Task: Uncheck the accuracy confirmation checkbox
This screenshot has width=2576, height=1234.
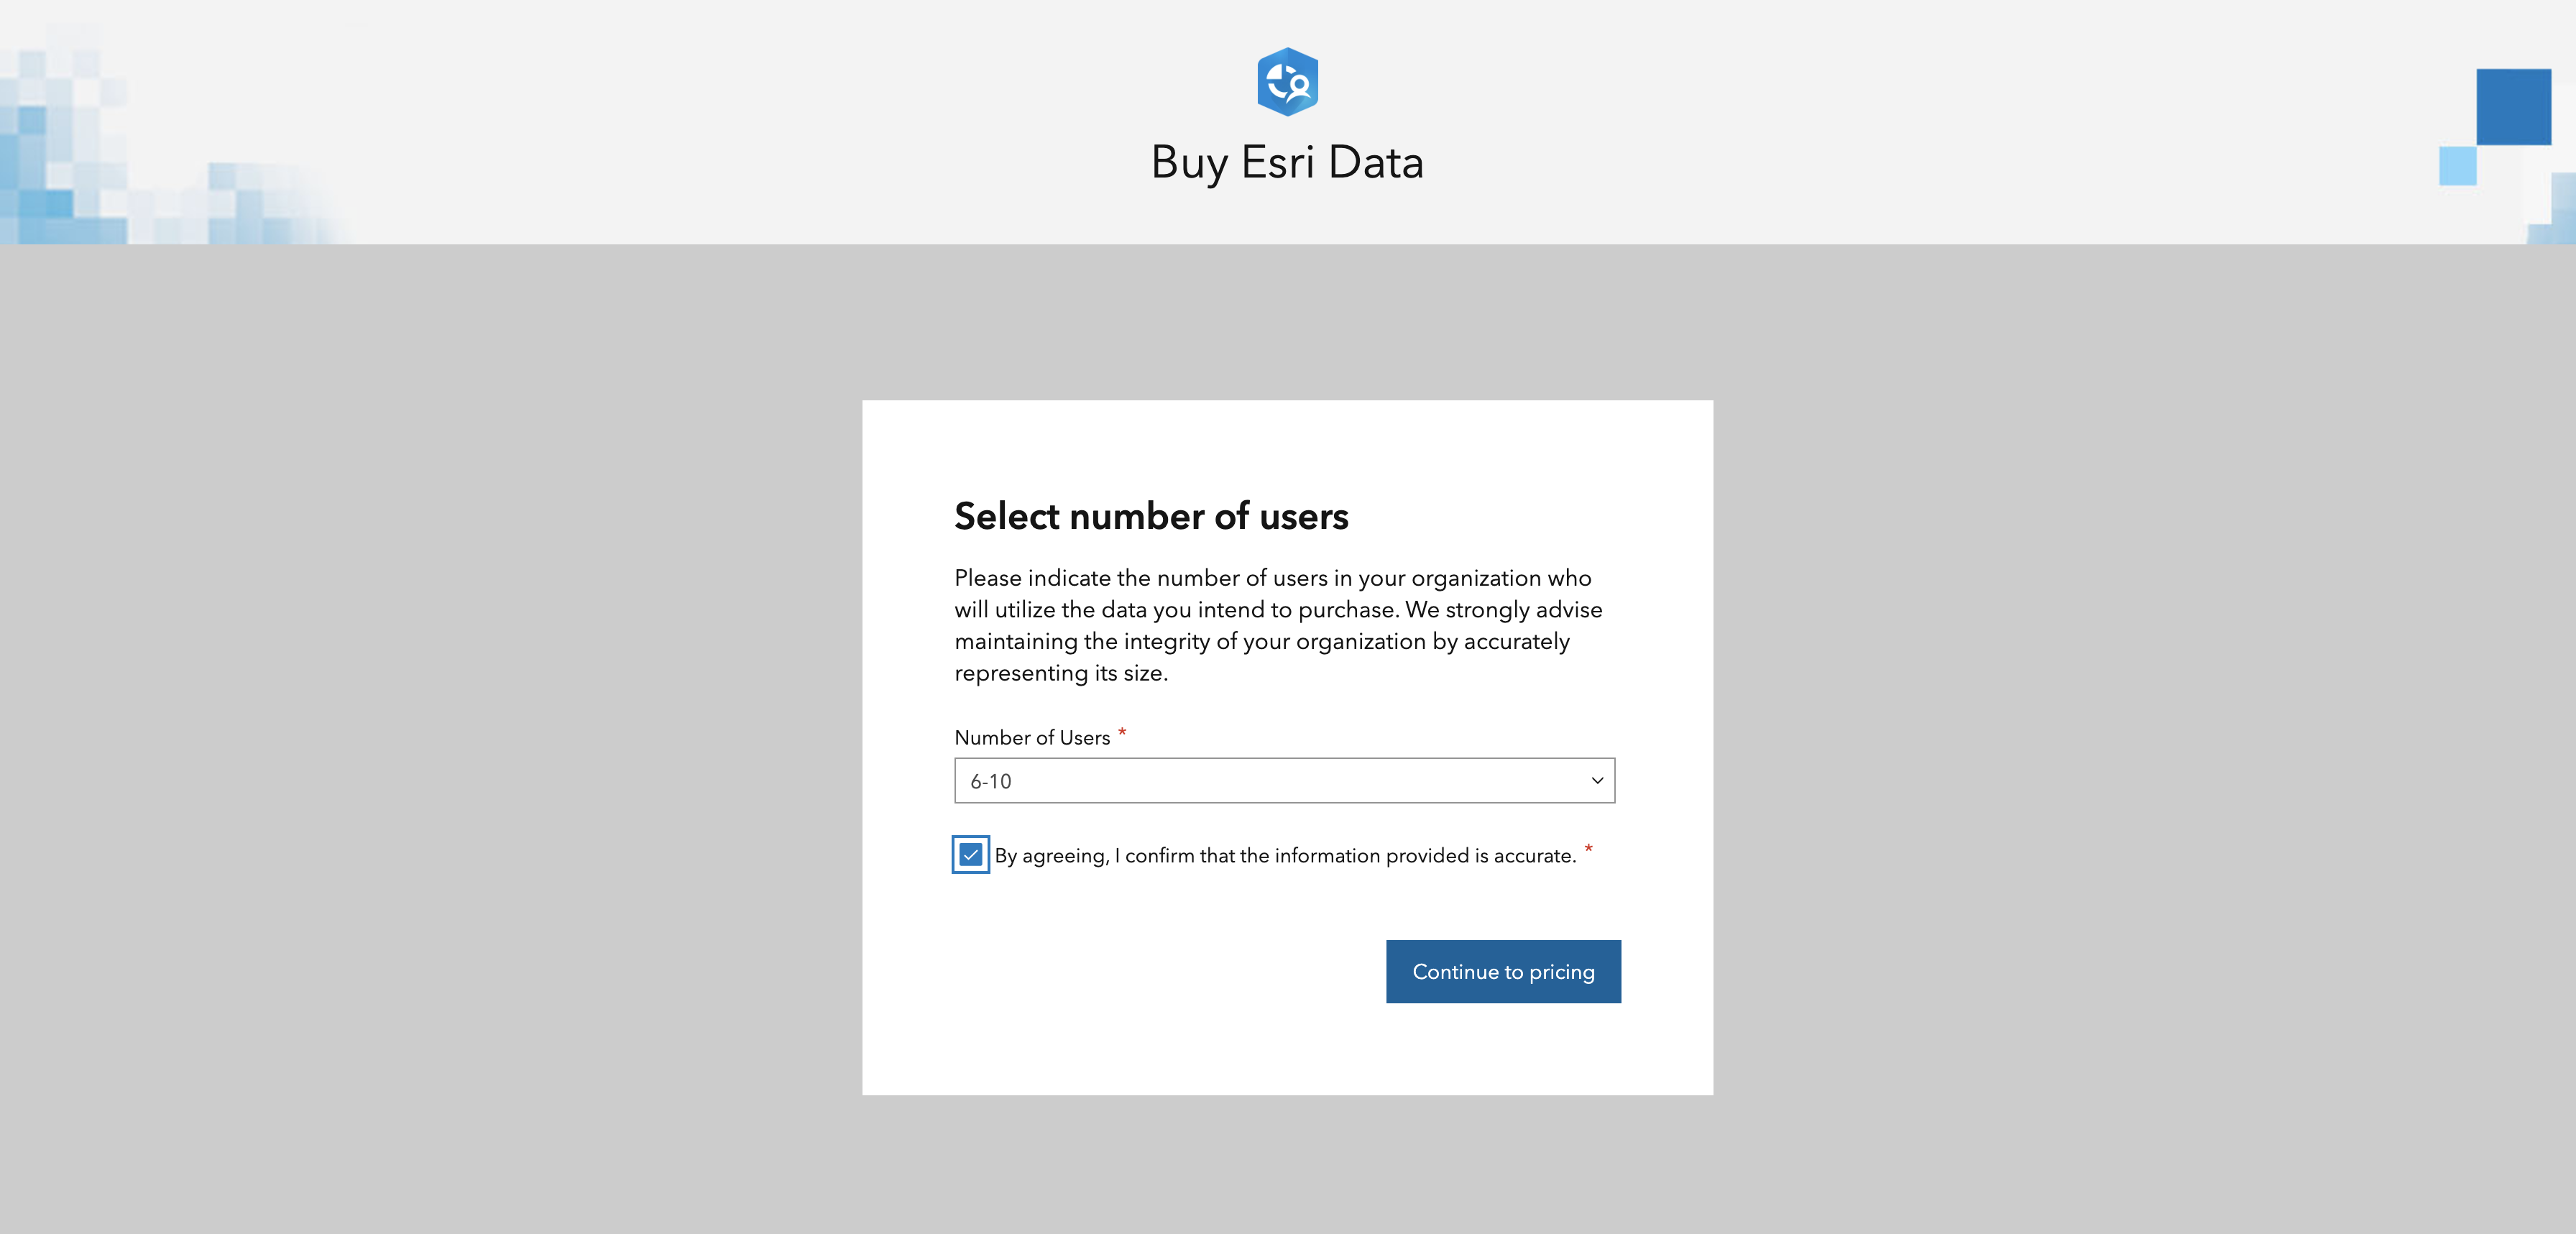Action: coord(970,854)
